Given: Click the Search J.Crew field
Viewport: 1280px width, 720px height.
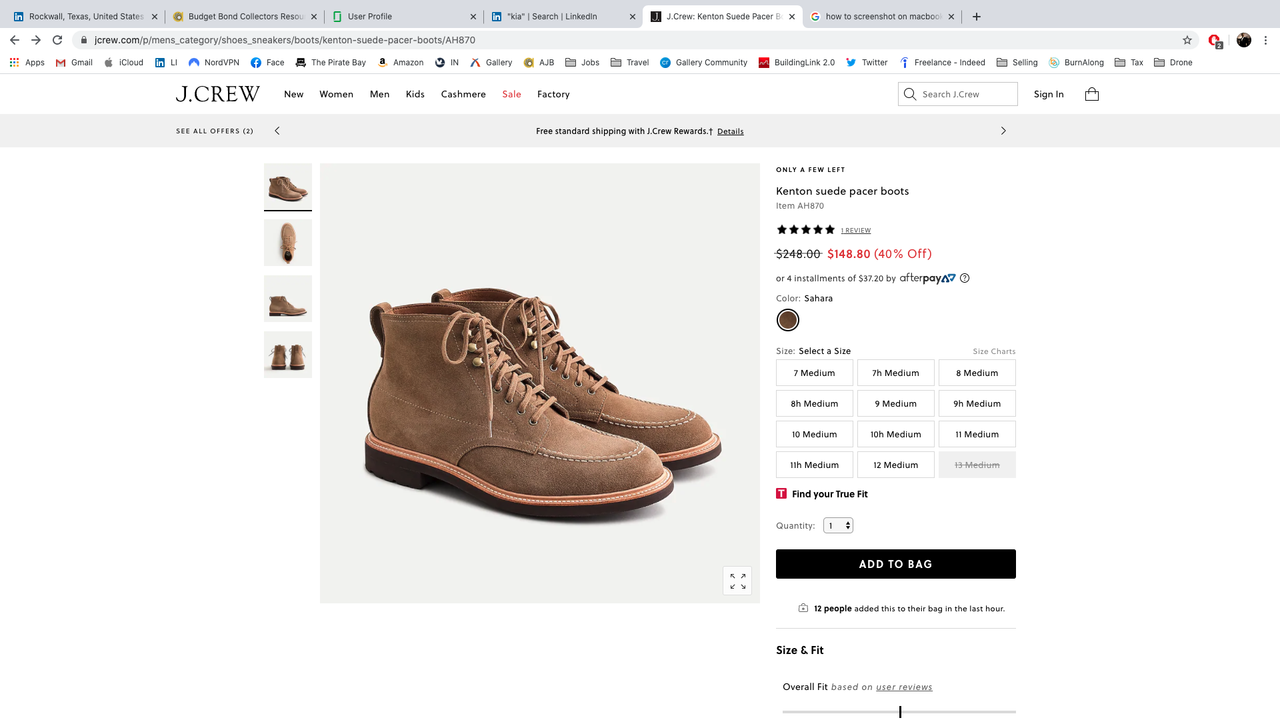Looking at the screenshot, I should tap(958, 94).
